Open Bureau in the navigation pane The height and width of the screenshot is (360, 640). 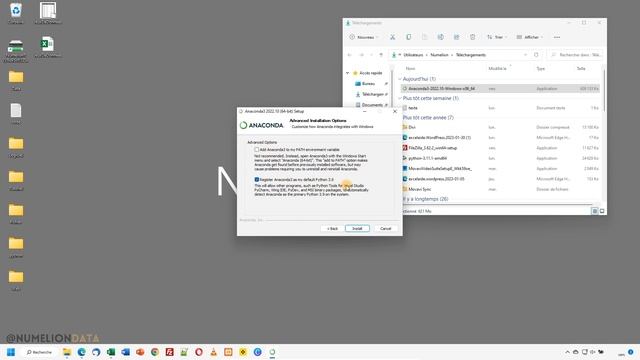pos(368,84)
